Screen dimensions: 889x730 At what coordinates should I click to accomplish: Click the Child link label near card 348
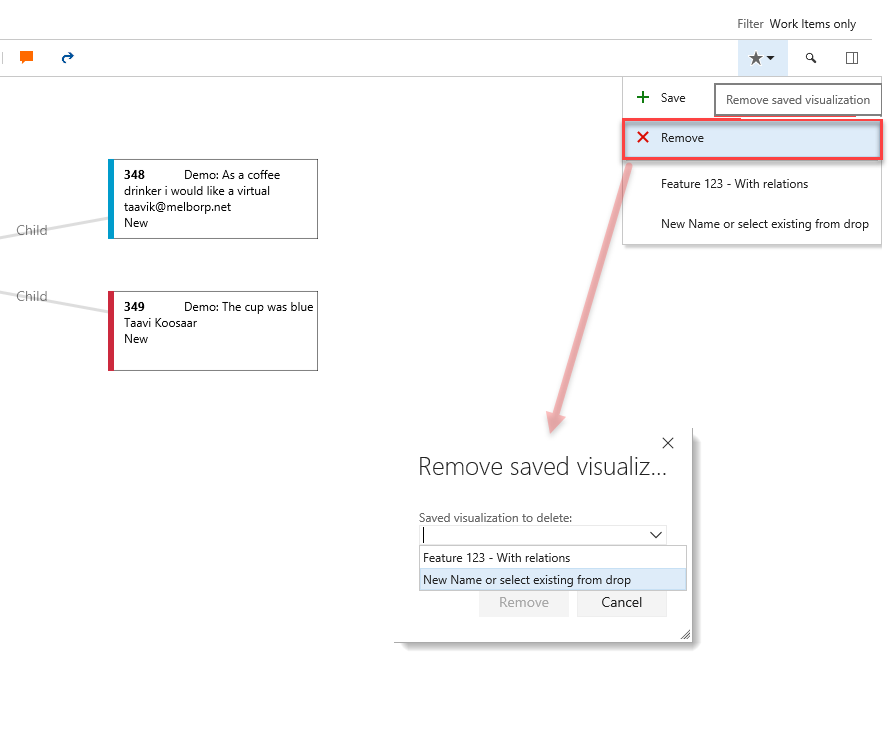tap(32, 230)
